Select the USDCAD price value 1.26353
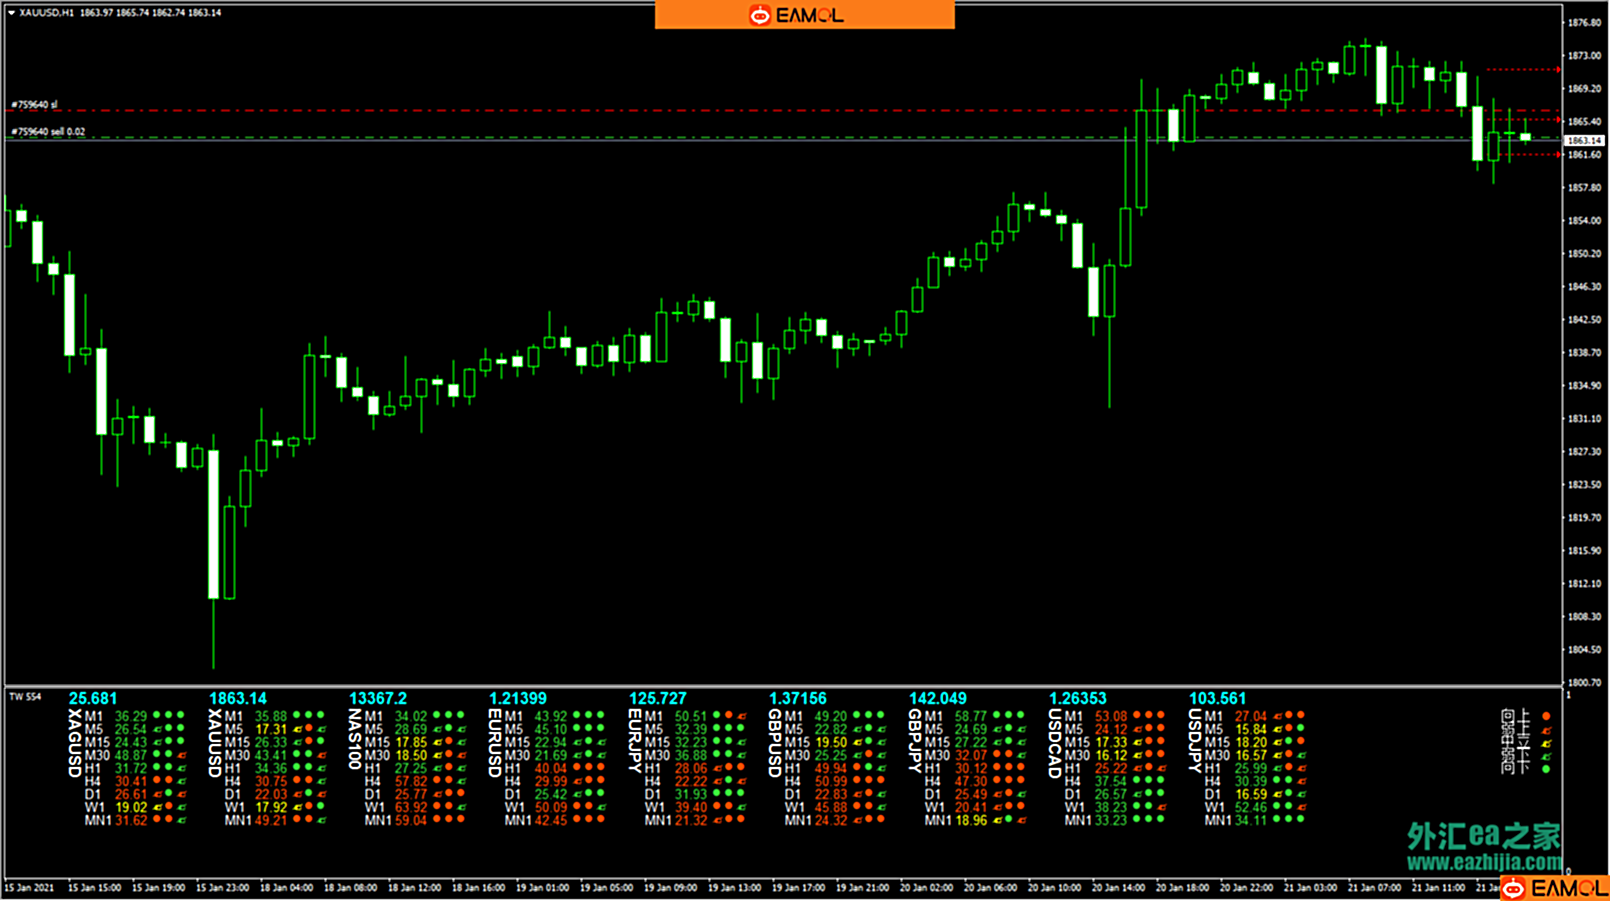The image size is (1610, 901). (1077, 698)
